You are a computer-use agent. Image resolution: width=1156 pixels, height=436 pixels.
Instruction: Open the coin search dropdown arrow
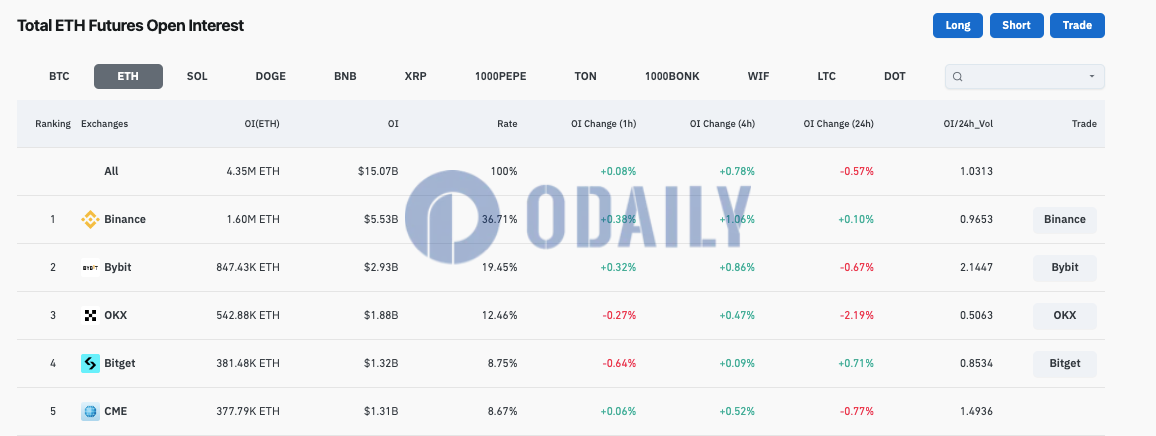[1091, 77]
